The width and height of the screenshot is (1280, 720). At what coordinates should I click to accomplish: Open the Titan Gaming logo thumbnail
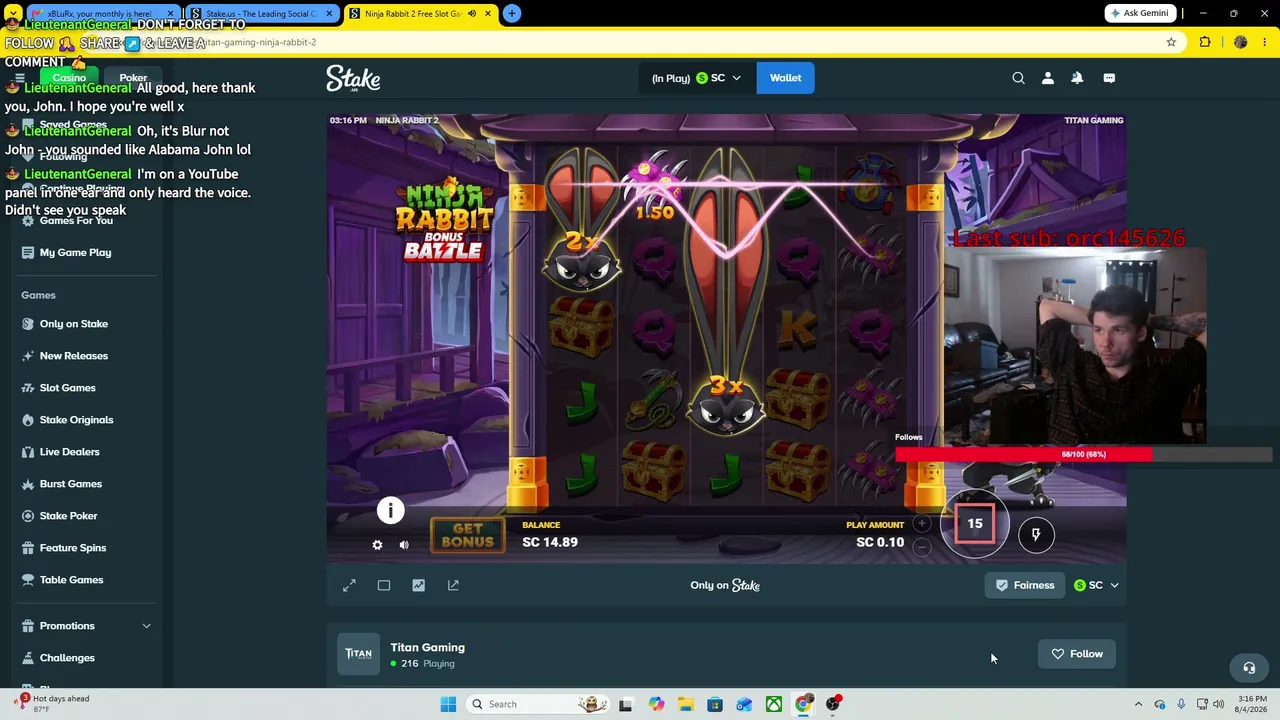tap(358, 654)
